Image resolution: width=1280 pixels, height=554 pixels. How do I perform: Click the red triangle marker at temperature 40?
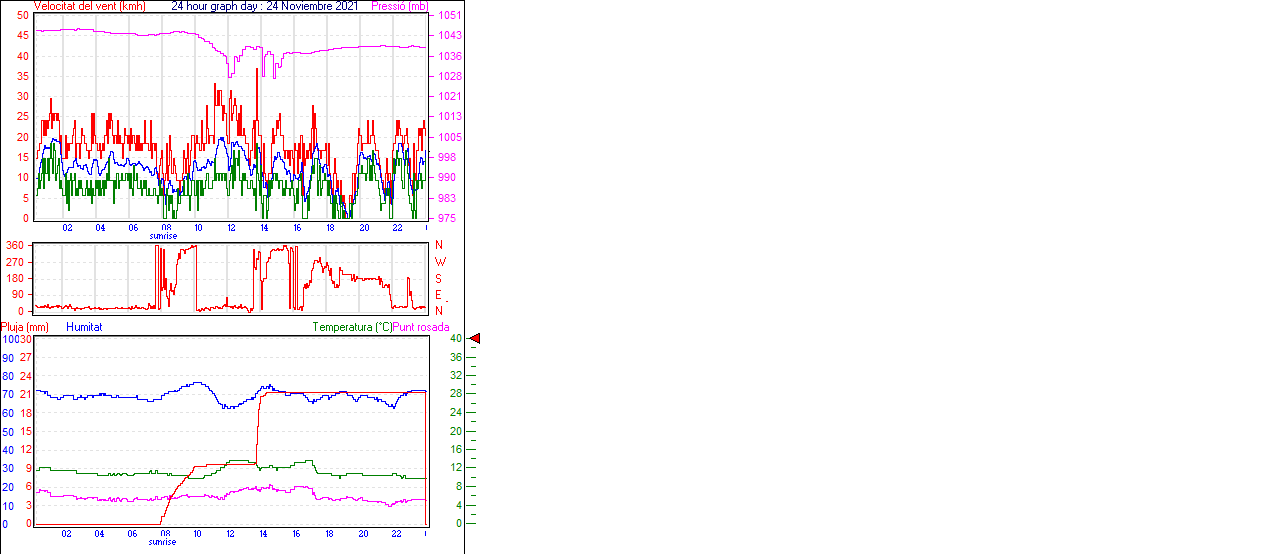pyautogui.click(x=475, y=339)
